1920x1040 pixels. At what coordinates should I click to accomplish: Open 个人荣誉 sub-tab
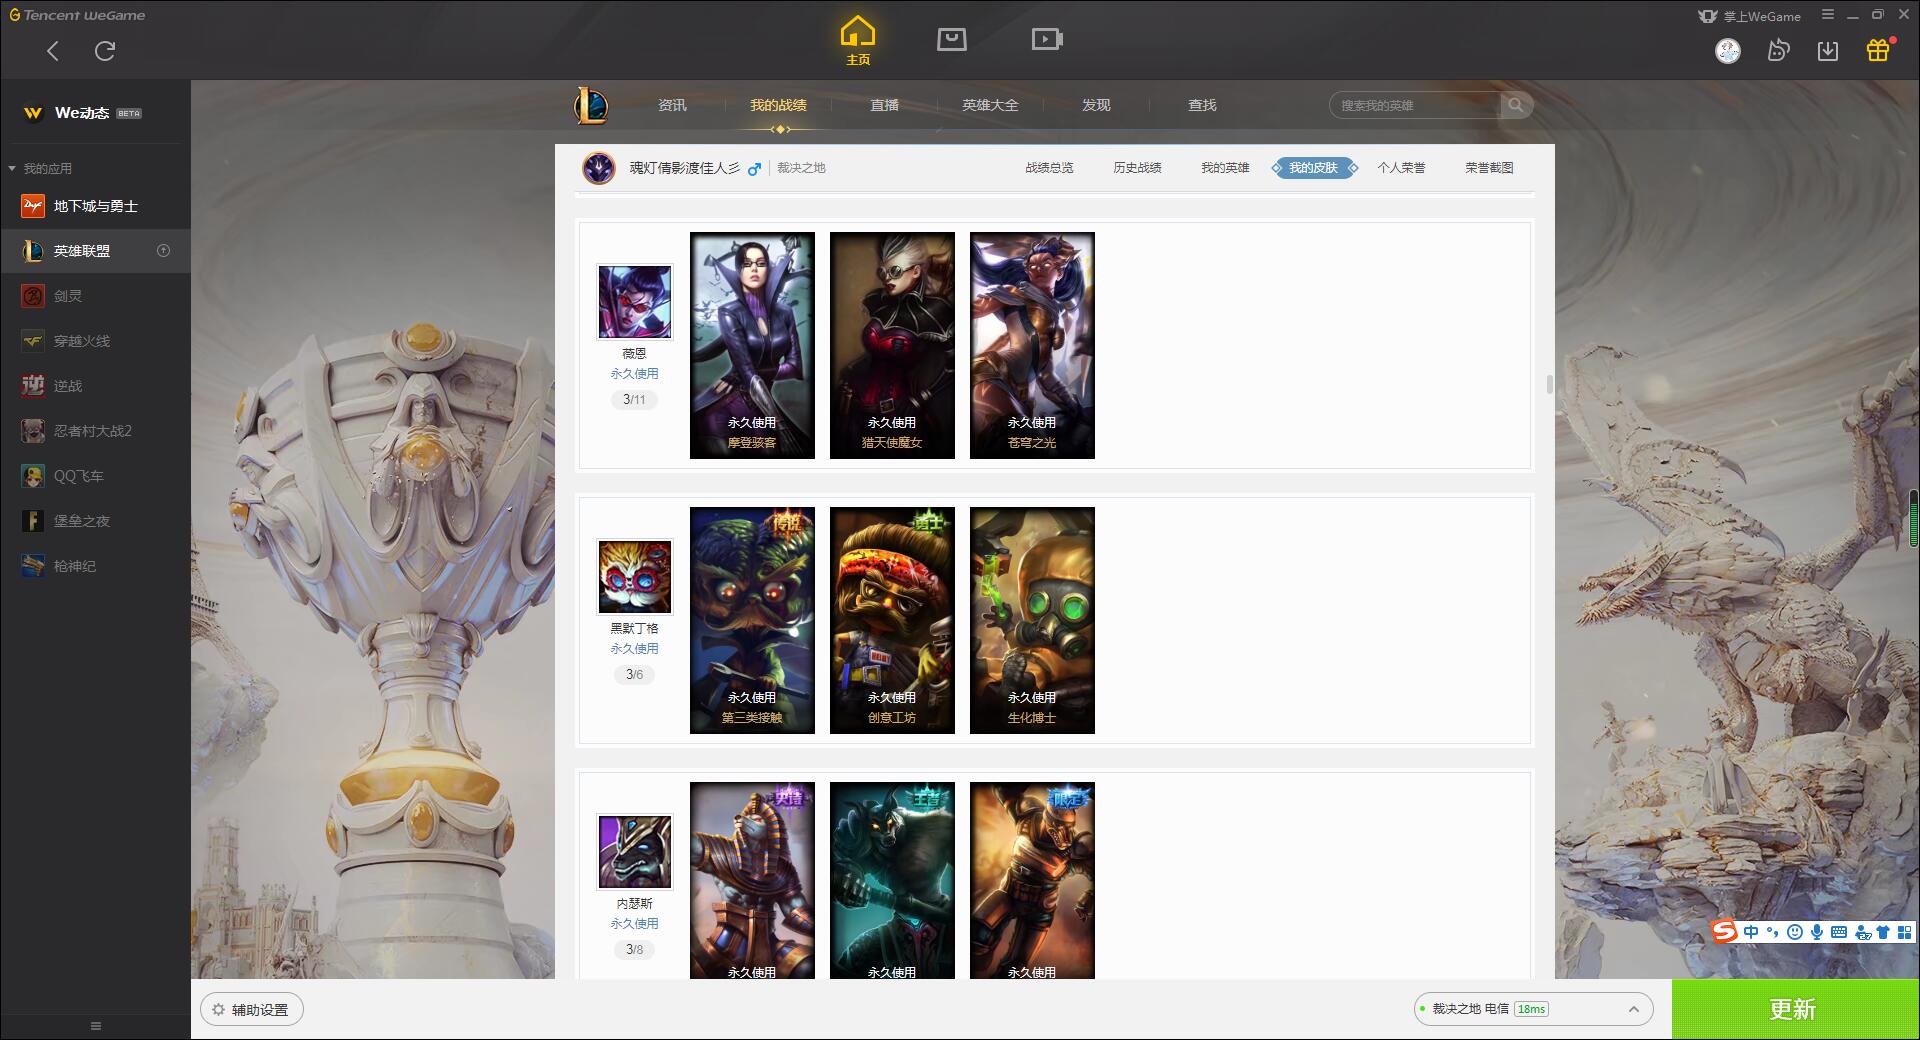click(x=1401, y=168)
